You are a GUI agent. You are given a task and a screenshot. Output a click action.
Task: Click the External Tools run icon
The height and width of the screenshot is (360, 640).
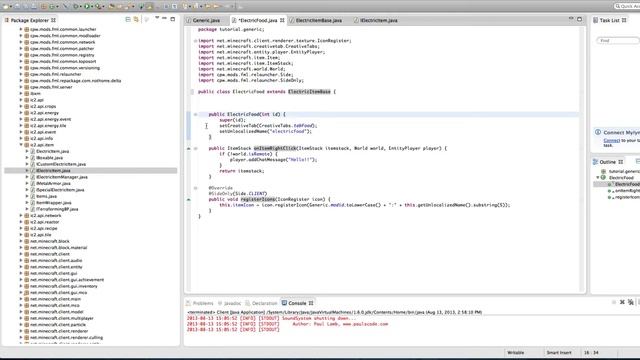tap(98, 7)
